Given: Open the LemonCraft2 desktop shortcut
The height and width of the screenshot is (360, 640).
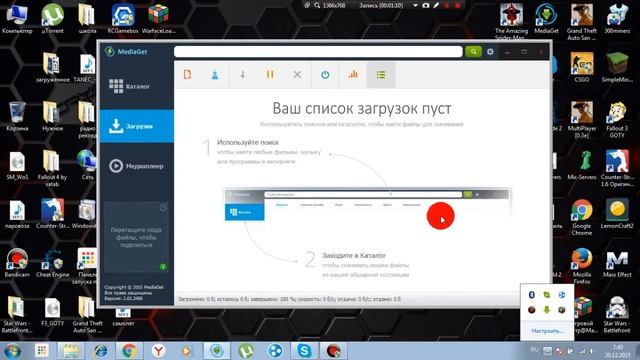Looking at the screenshot, I should [617, 213].
